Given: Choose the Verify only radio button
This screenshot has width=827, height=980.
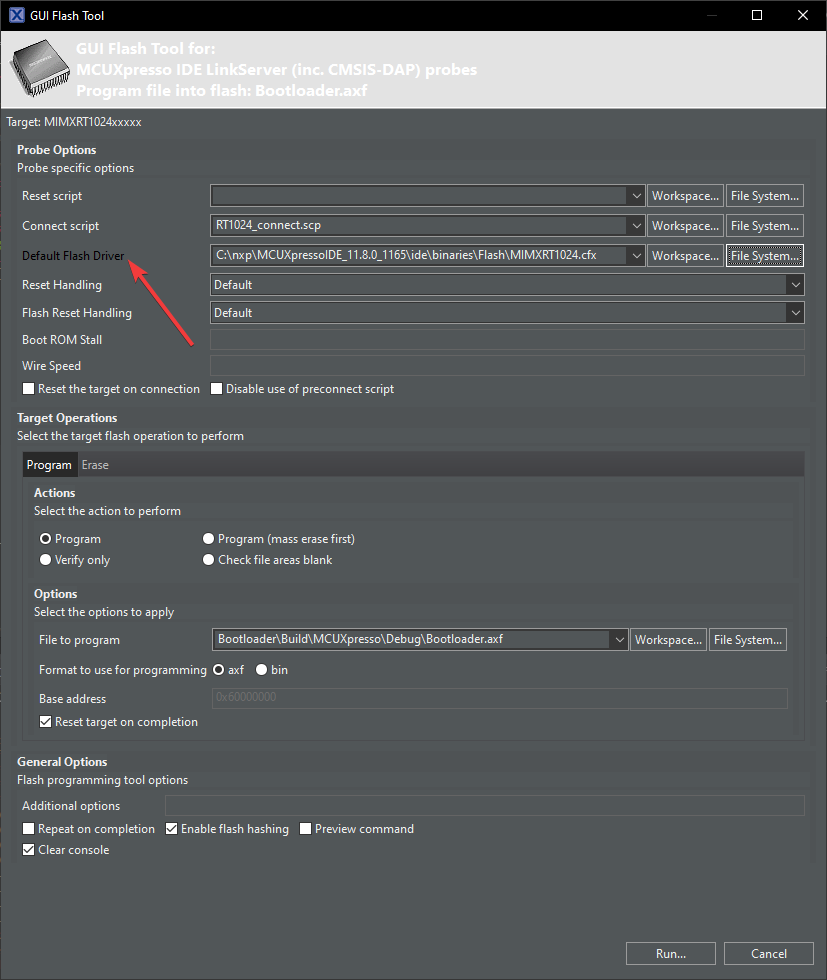Looking at the screenshot, I should (45, 560).
